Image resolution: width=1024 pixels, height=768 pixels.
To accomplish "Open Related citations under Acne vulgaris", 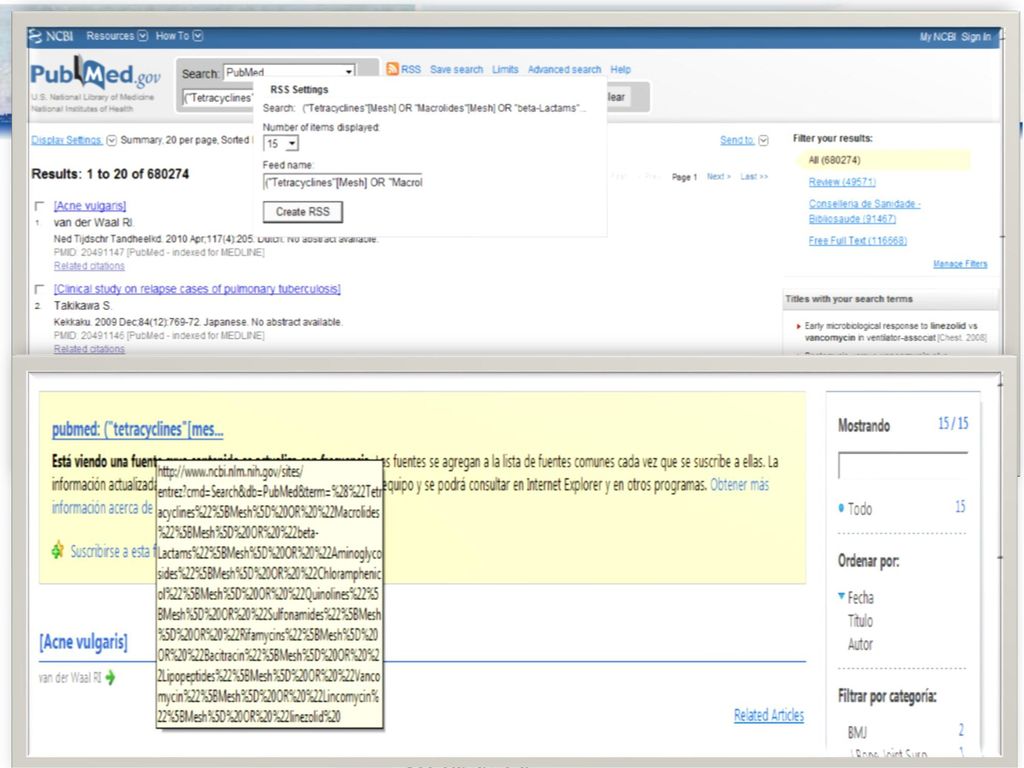I will pyautogui.click(x=89, y=266).
